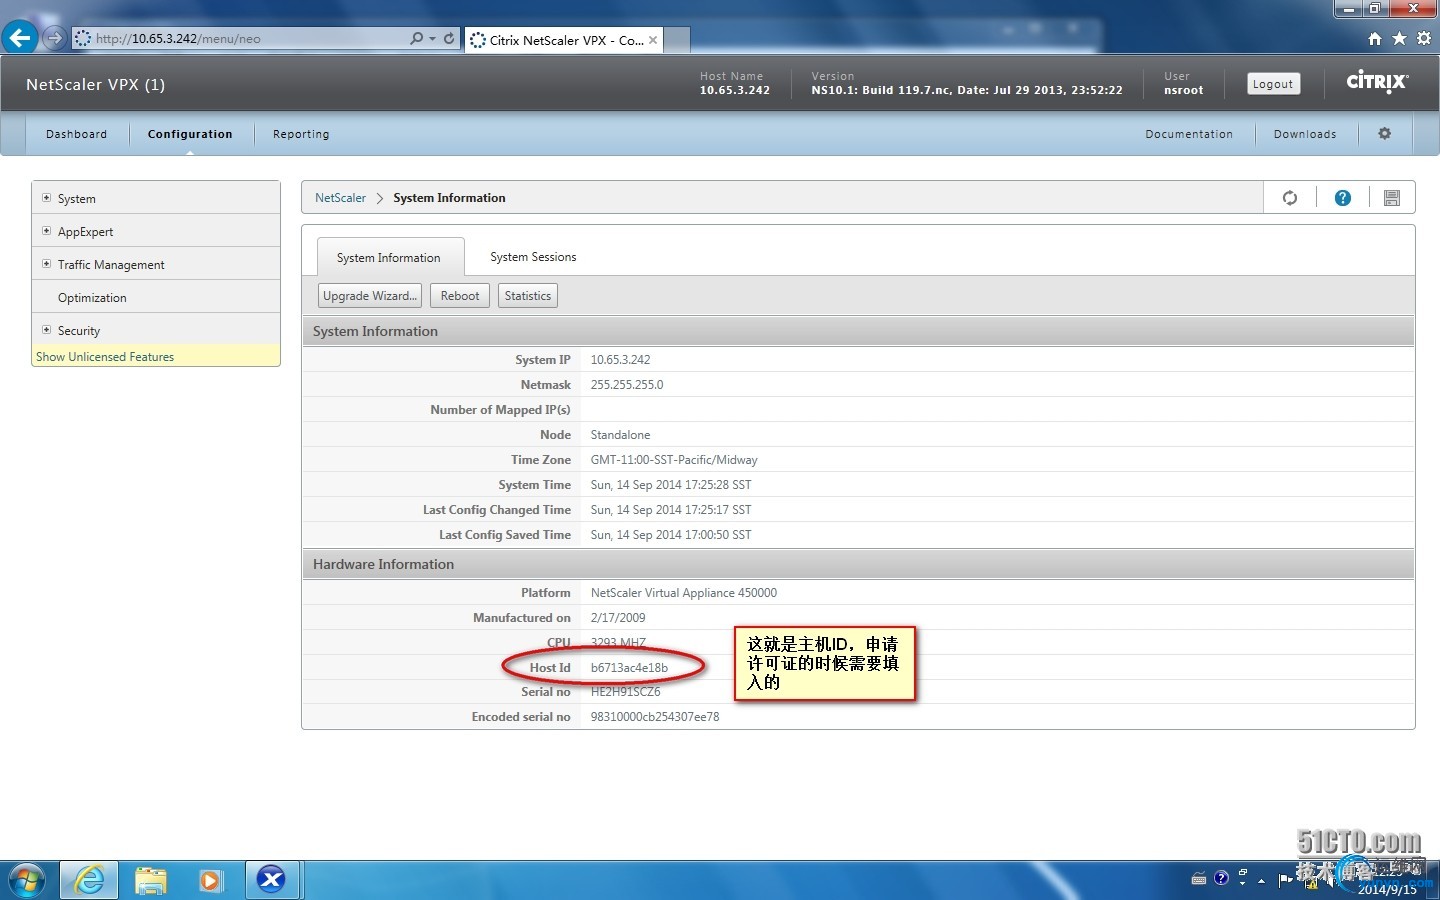This screenshot has width=1440, height=900.
Task: Click the Time Zone value GMT-11:00-SST-Pacific/Midway
Action: point(674,460)
